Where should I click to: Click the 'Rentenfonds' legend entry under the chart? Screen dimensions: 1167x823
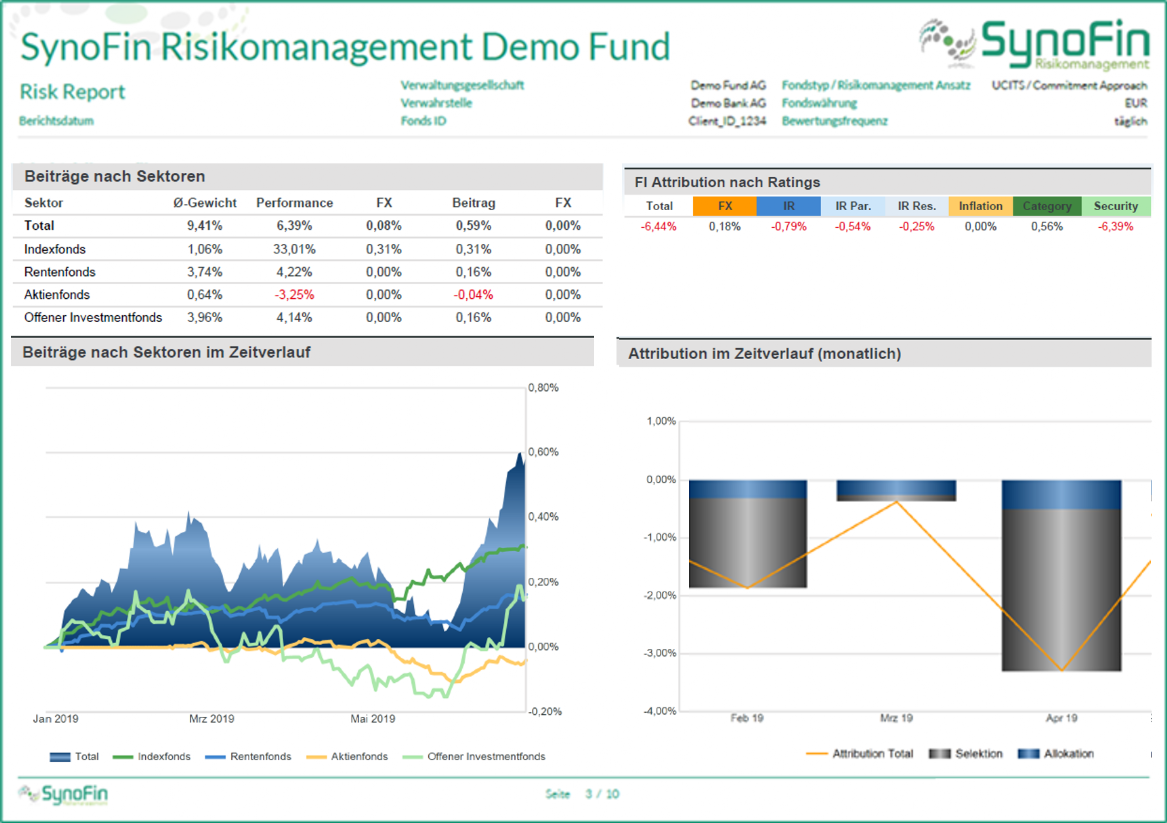pyautogui.click(x=249, y=757)
